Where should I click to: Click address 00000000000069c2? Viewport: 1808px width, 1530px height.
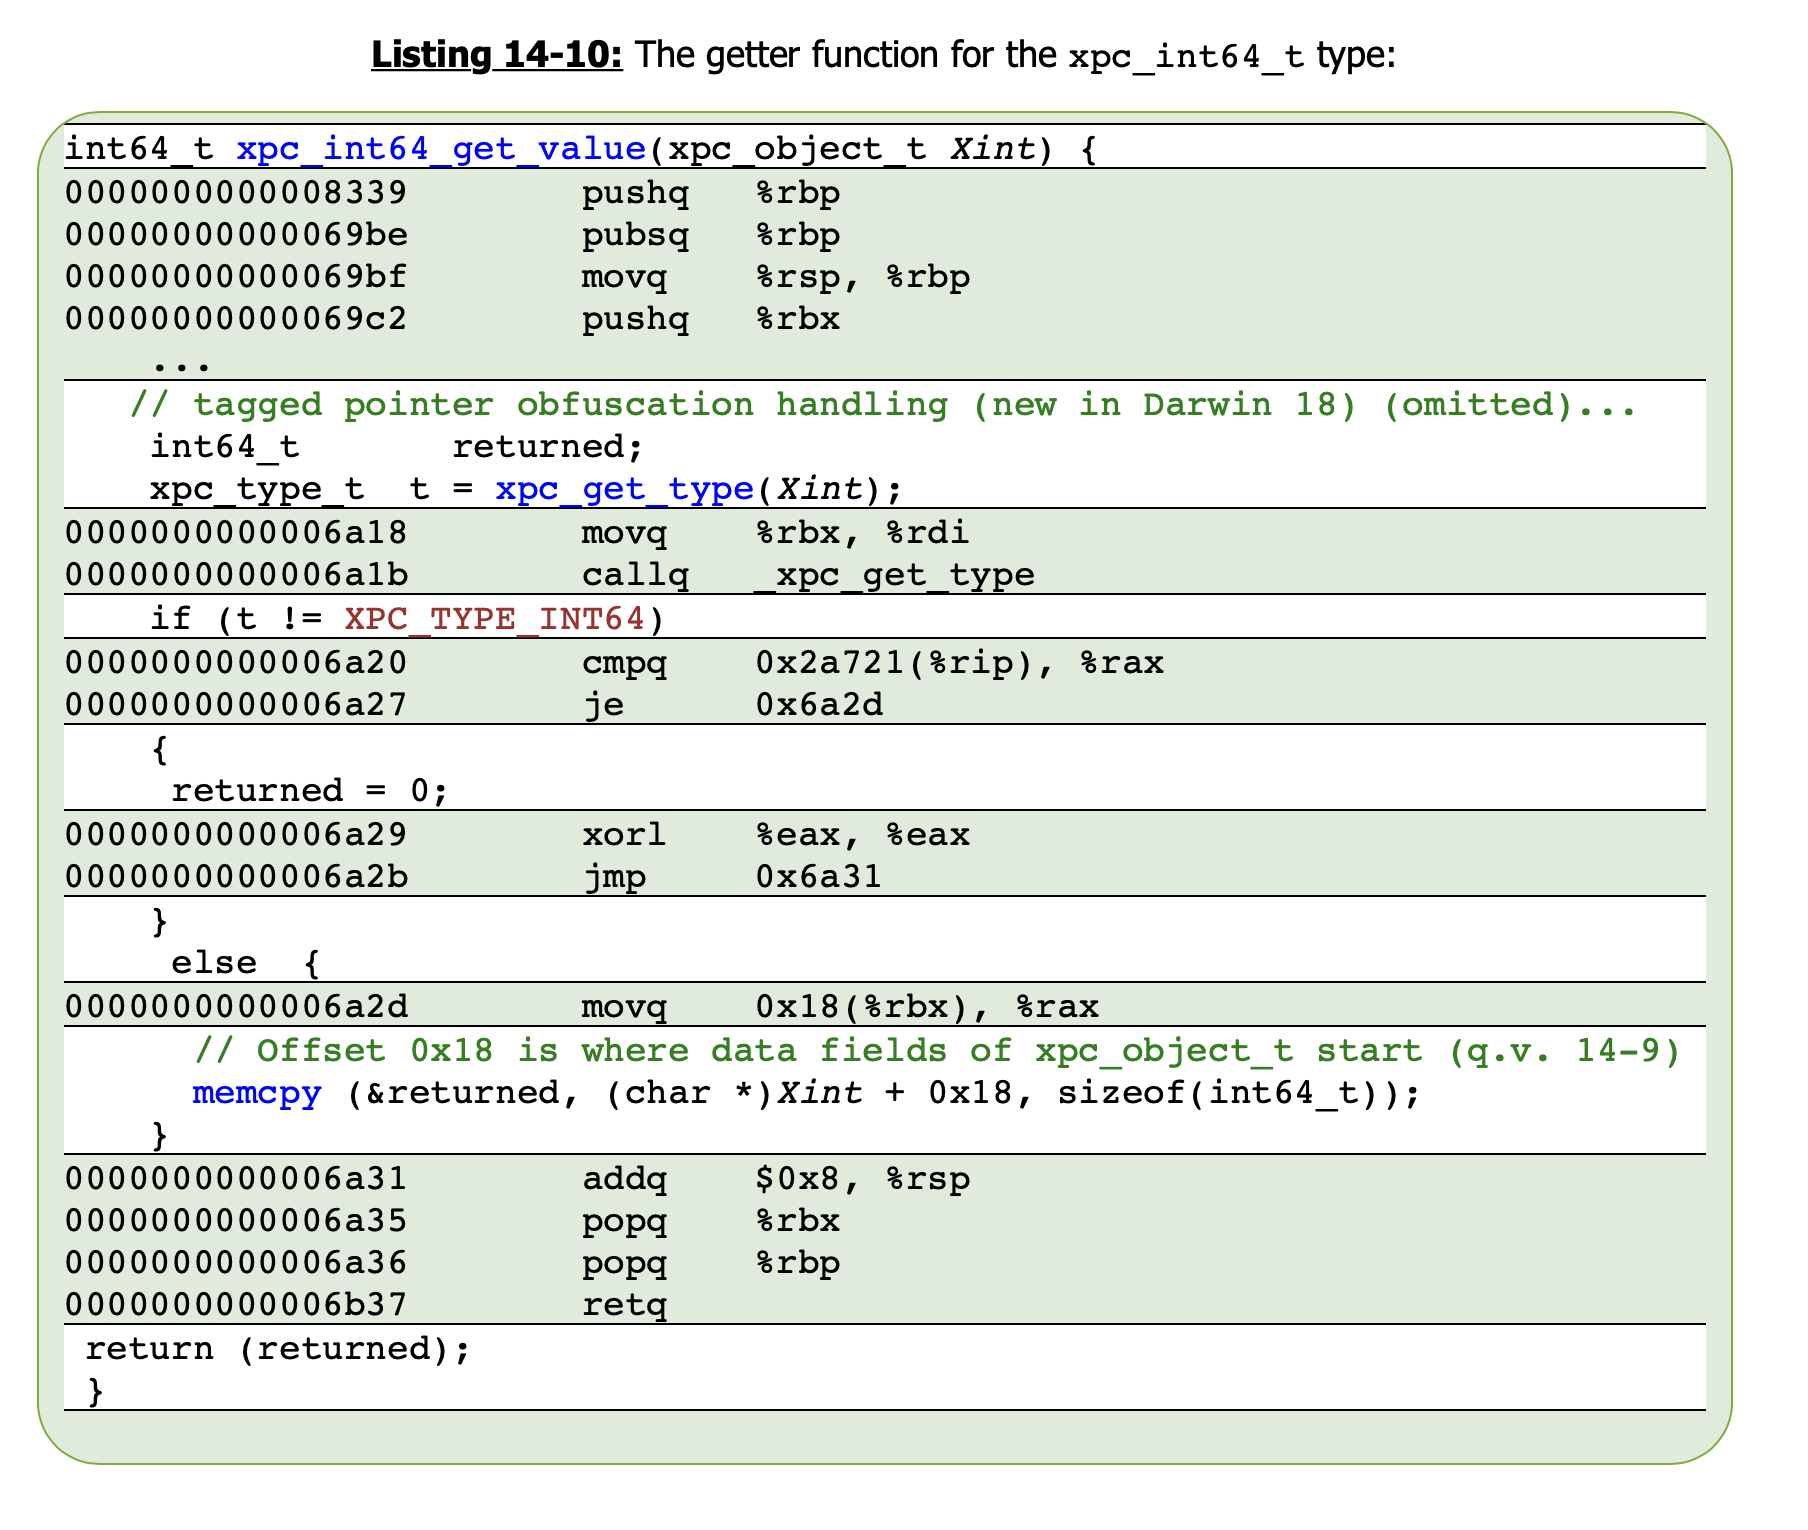(237, 319)
